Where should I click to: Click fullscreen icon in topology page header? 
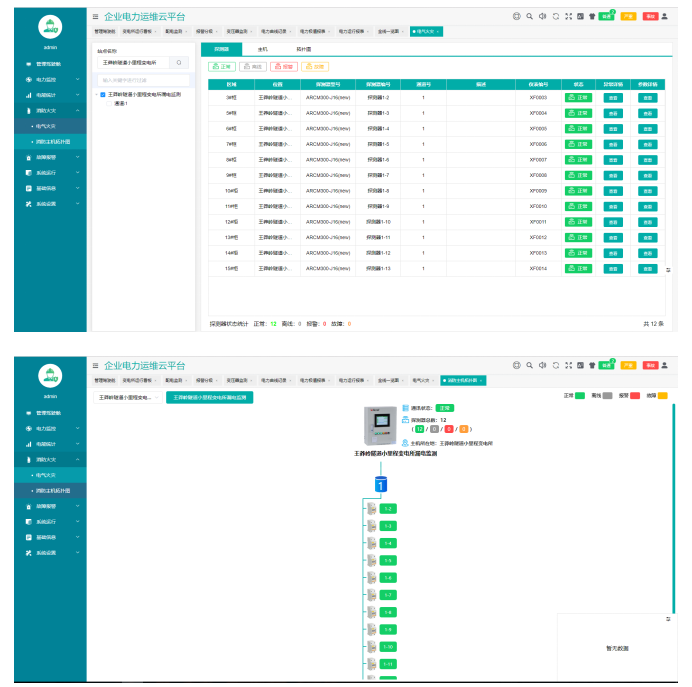(568, 365)
